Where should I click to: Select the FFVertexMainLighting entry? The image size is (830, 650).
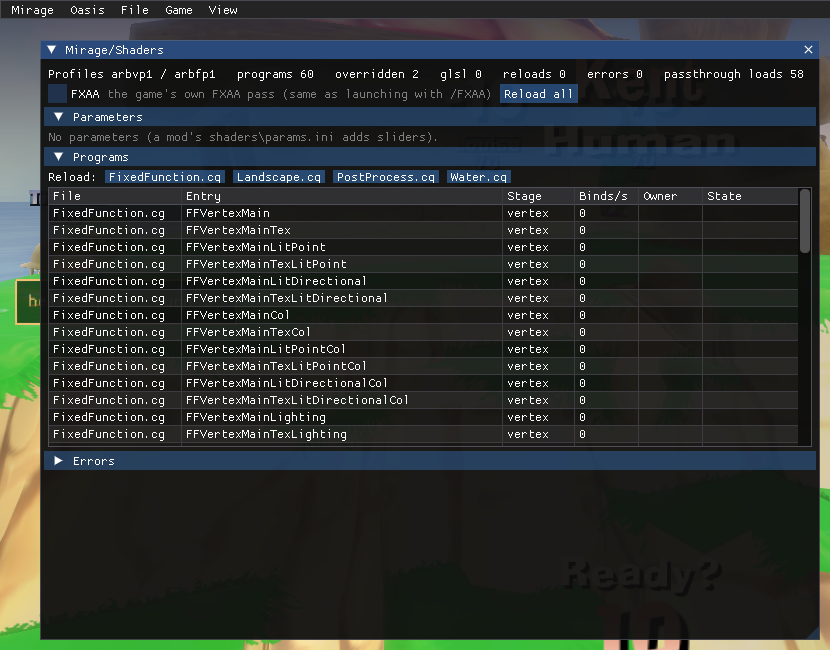tap(256, 417)
